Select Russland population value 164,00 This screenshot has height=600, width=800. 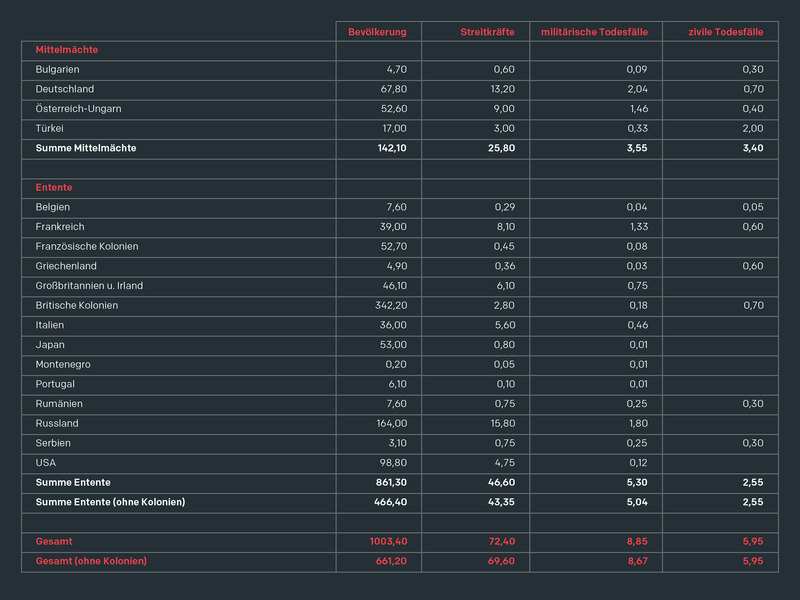392,423
